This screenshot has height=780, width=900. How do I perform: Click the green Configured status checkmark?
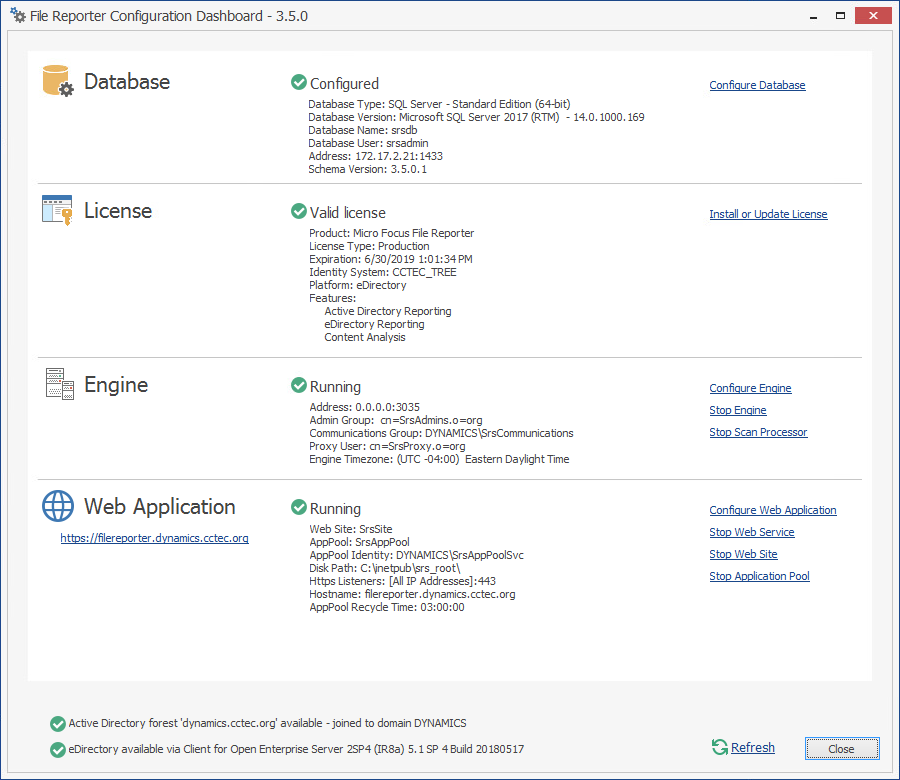(x=298, y=83)
